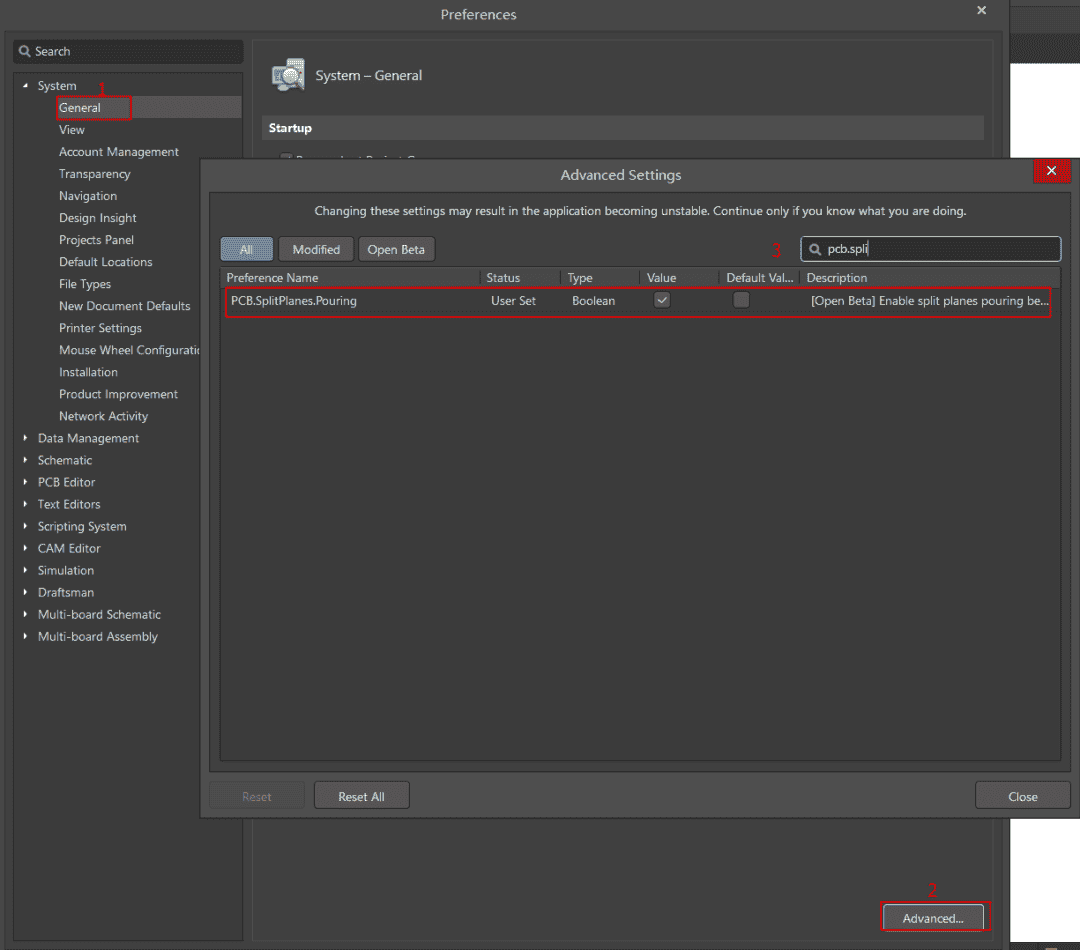Select General under System
Screen dimensions: 1080x950
tap(80, 107)
